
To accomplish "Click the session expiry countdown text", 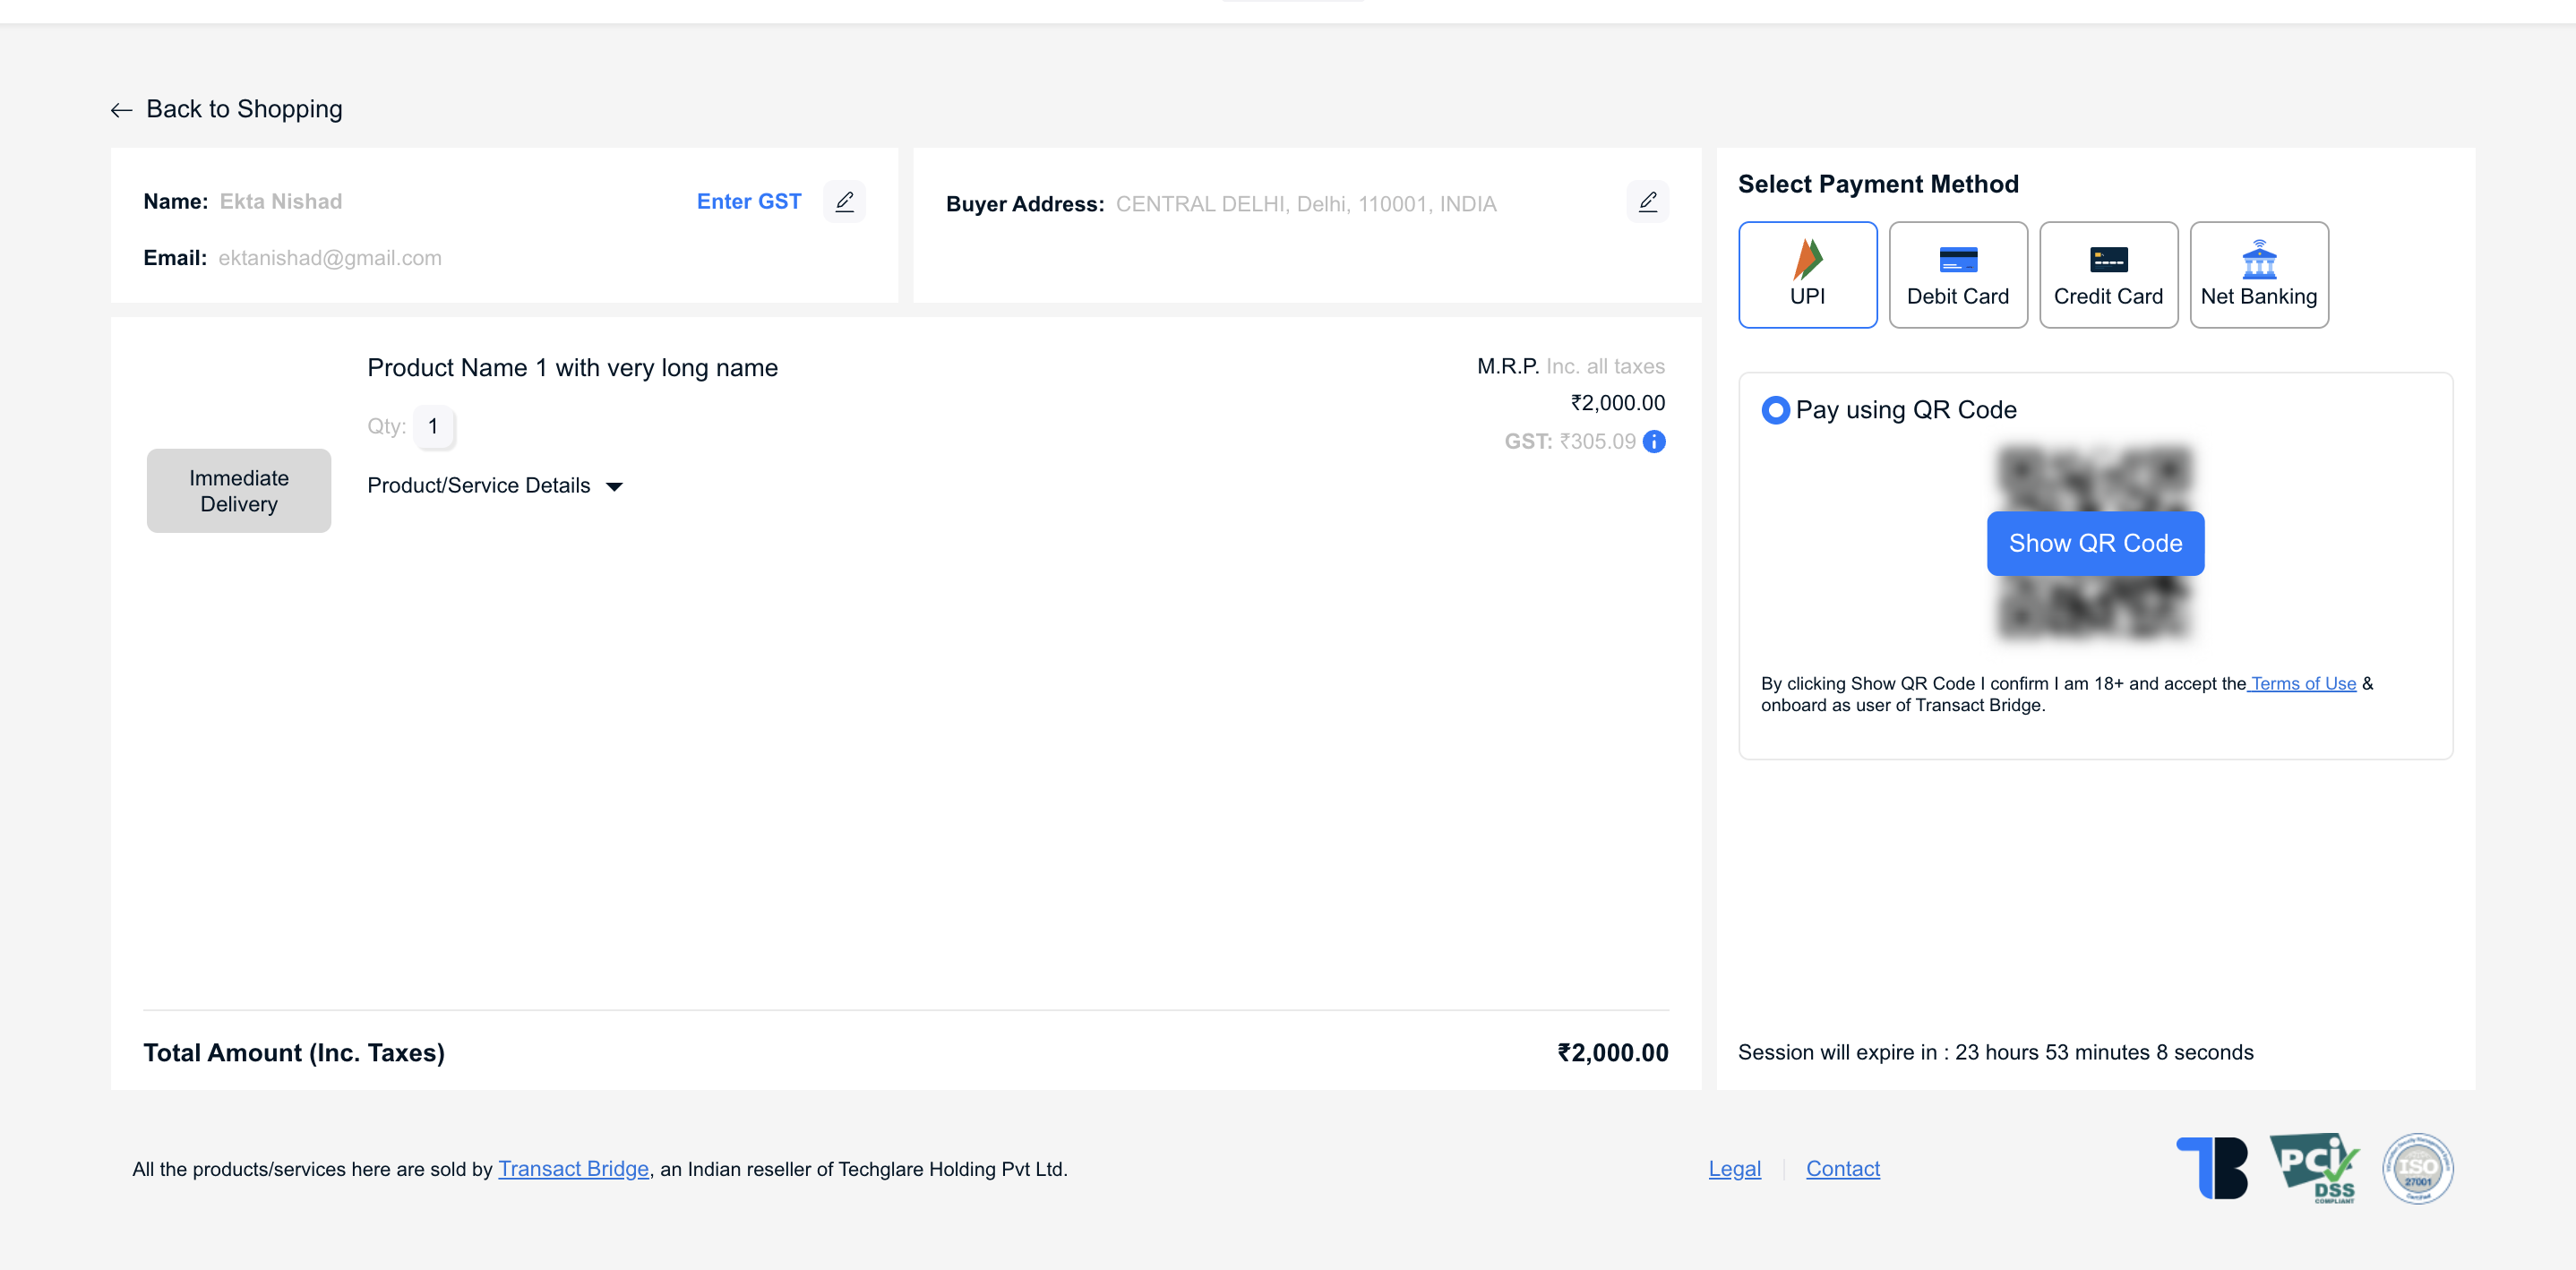I will point(1995,1052).
